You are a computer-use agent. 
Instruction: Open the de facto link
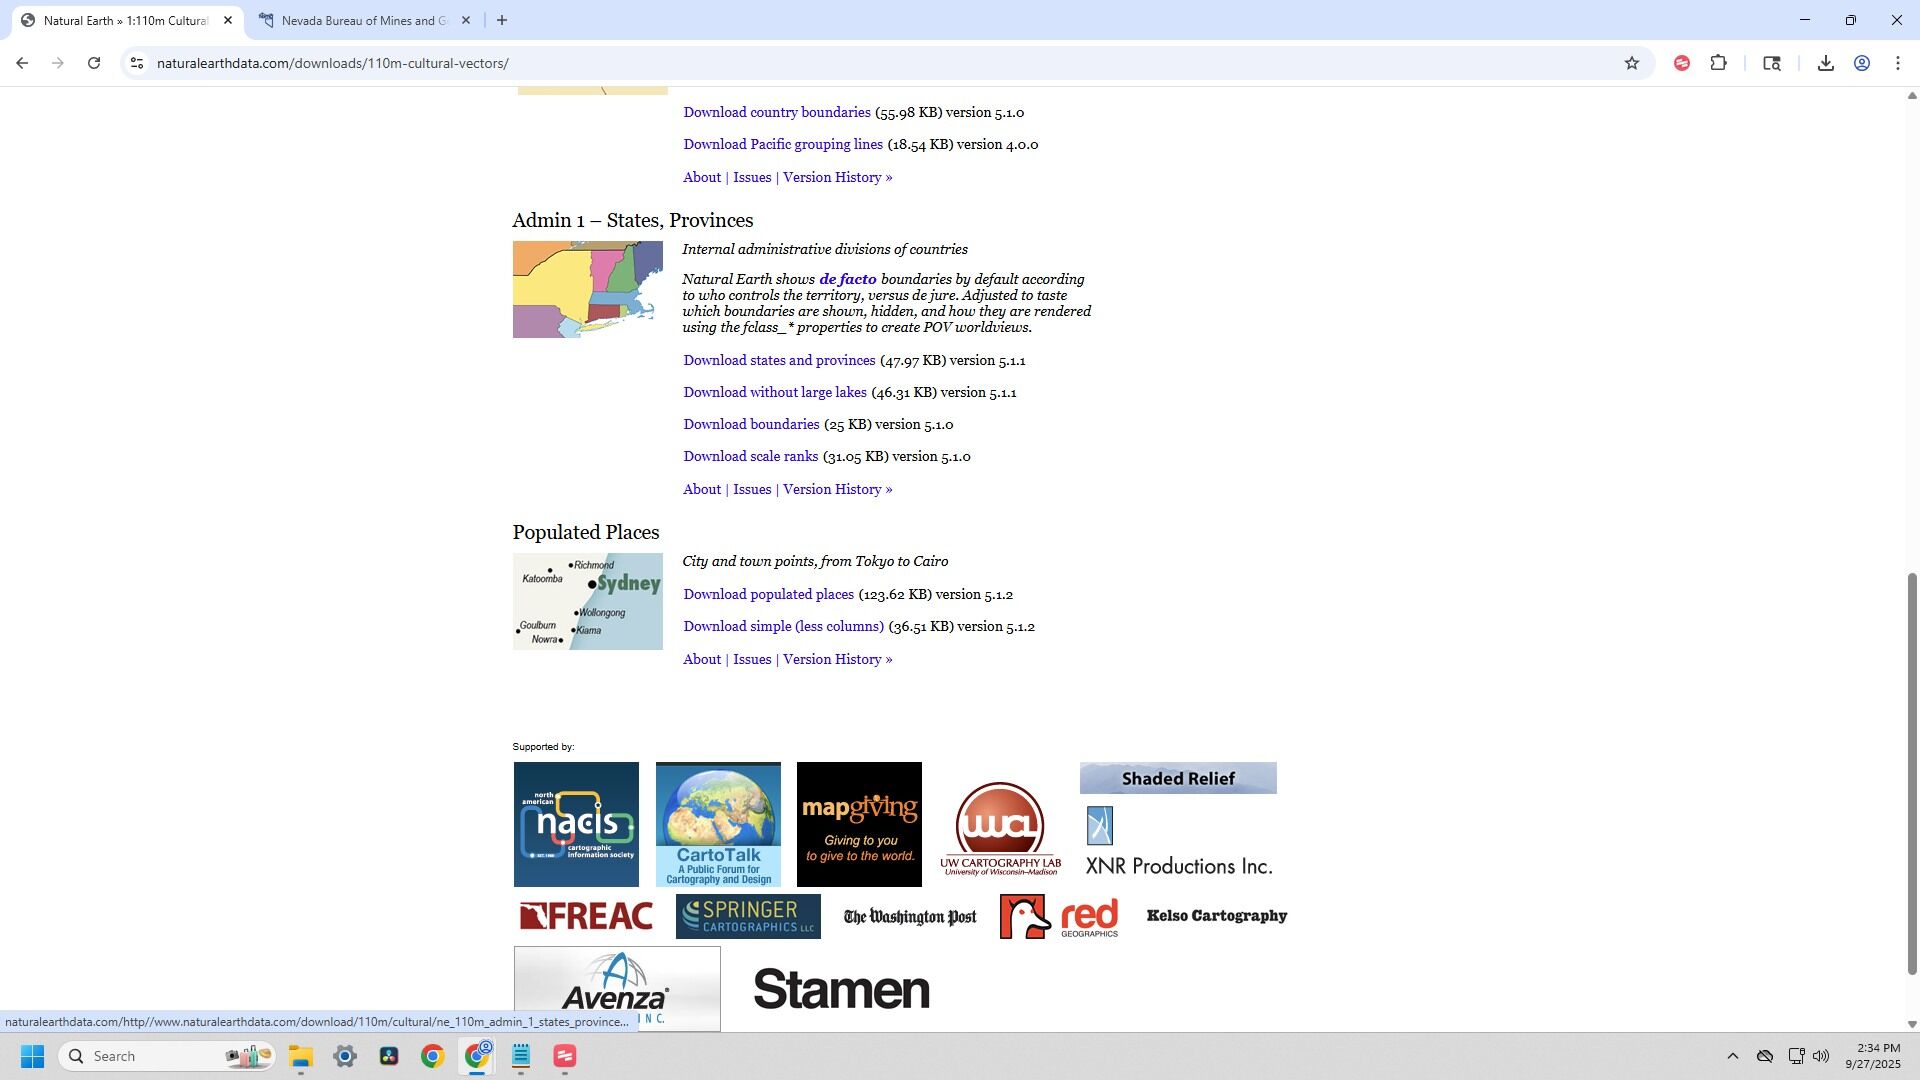coord(847,279)
